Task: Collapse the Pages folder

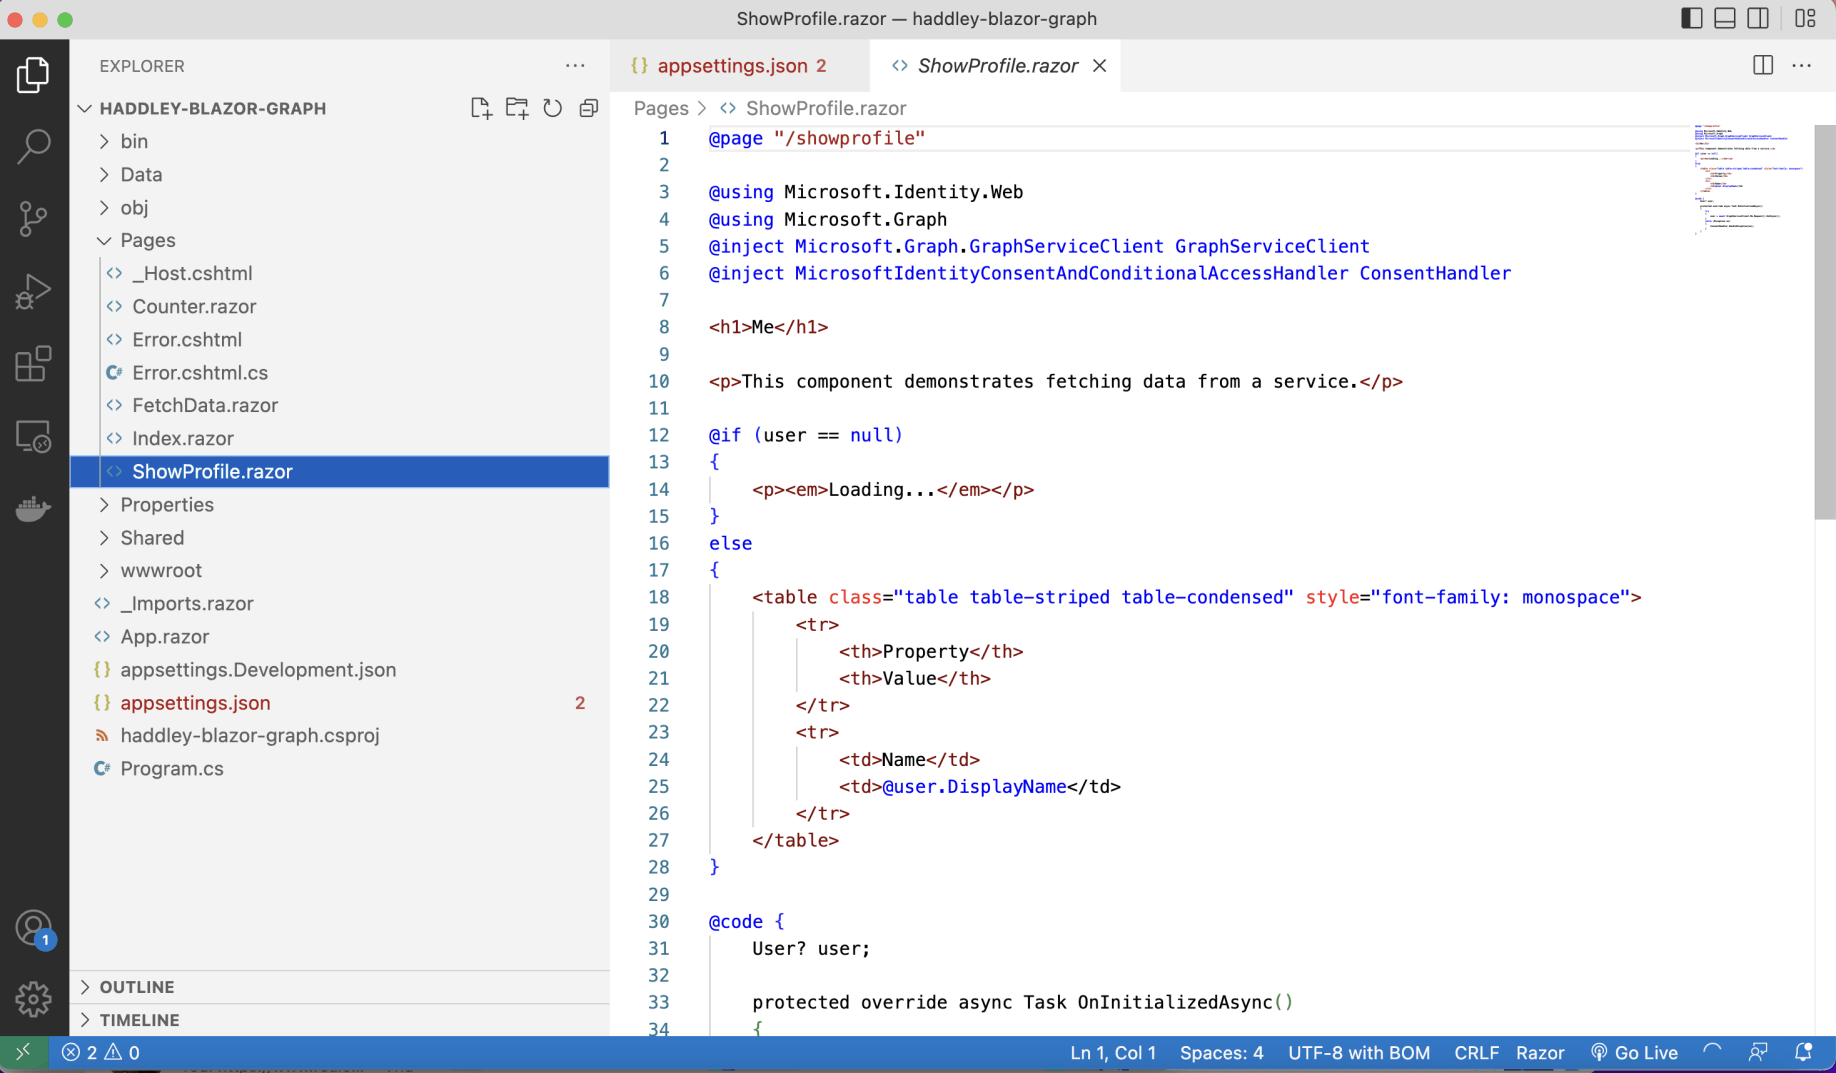Action: (x=147, y=240)
